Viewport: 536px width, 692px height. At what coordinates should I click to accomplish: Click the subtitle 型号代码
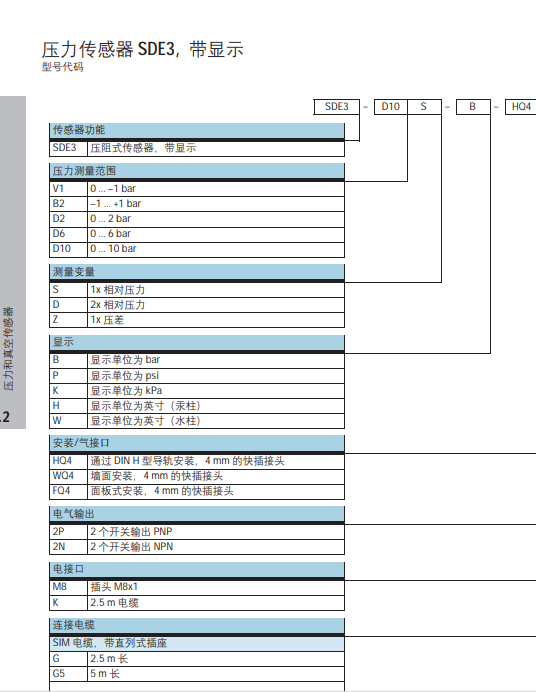point(62,67)
